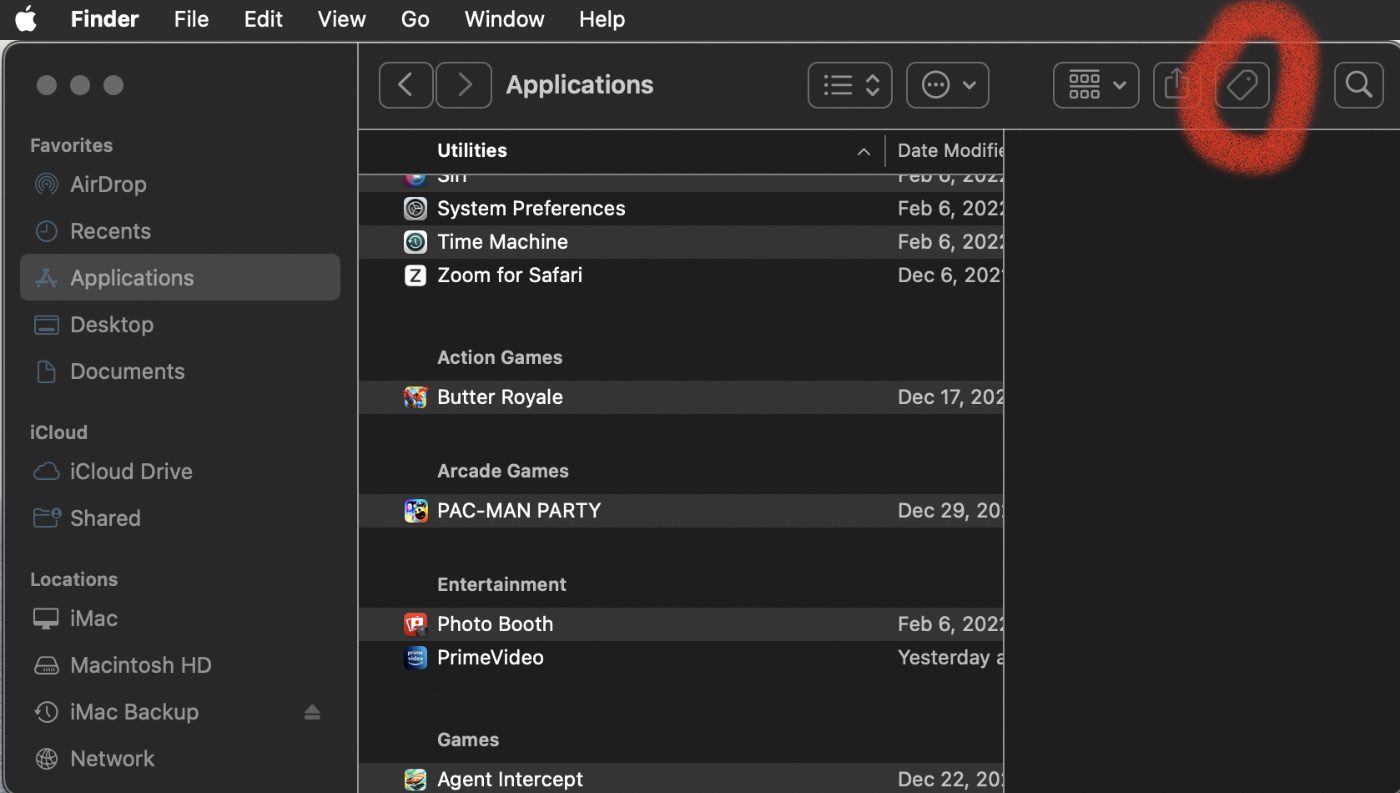Viewport: 1400px width, 793px height.
Task: Select iCloud Drive in the sidebar
Action: click(180, 471)
